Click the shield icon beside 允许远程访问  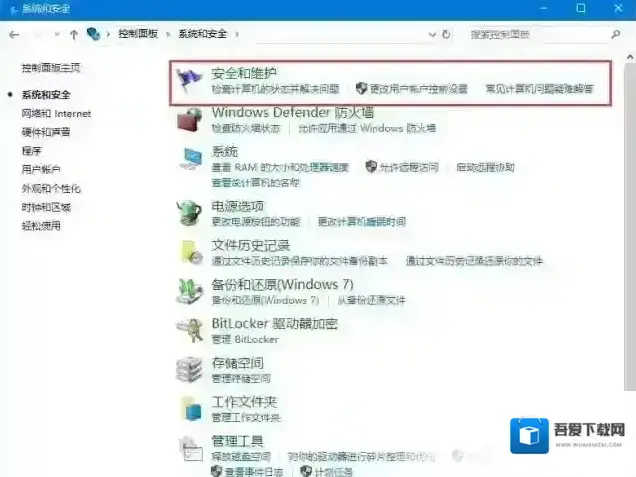371,166
